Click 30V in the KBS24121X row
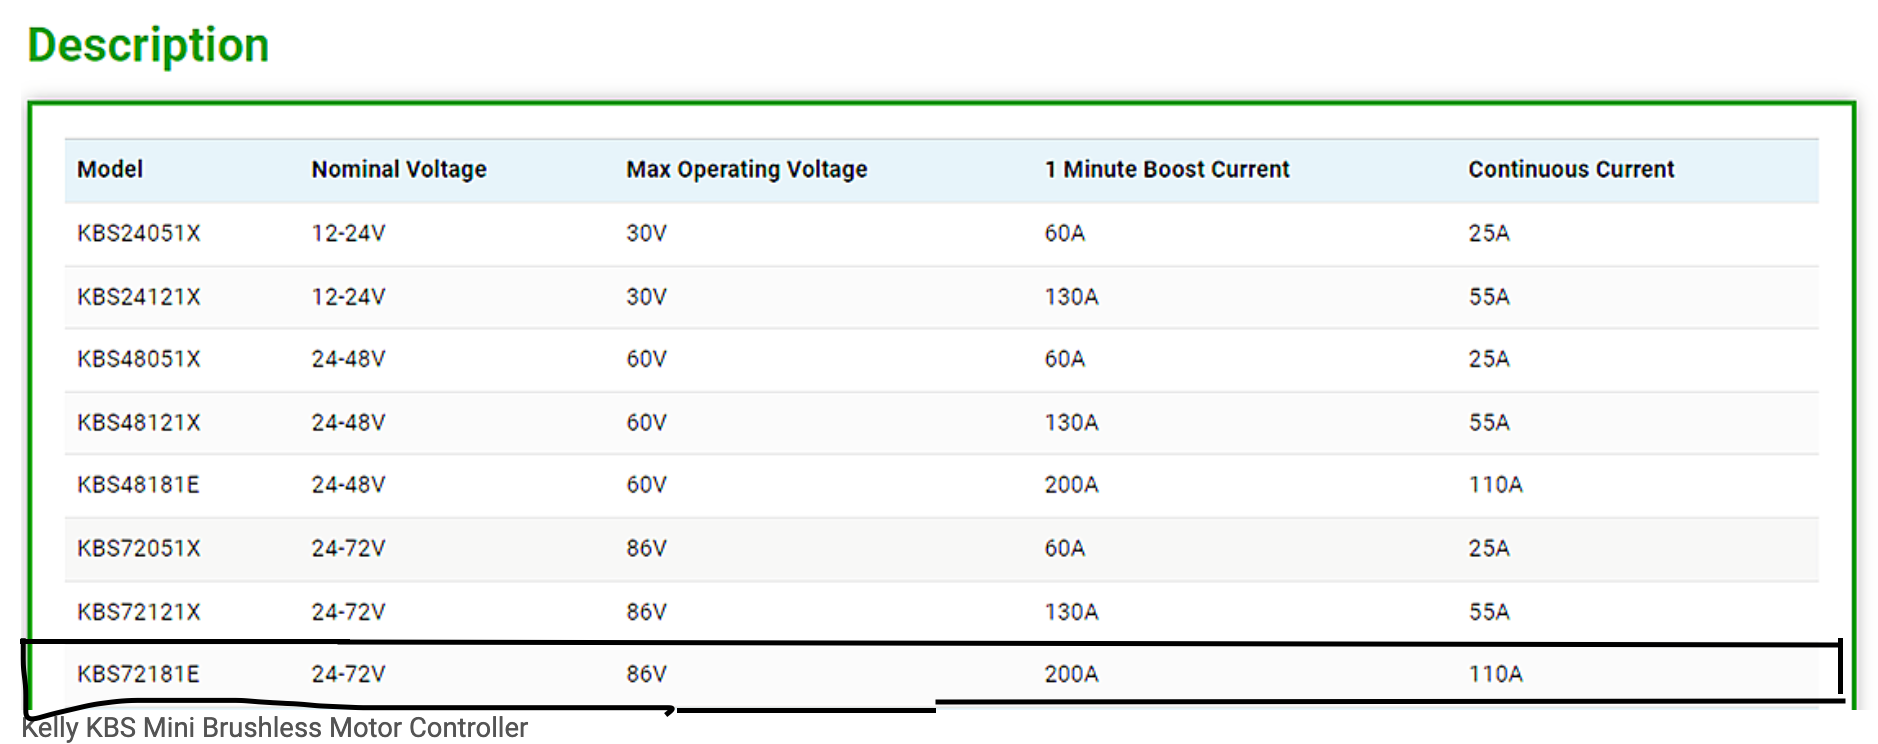Image resolution: width=1878 pixels, height=744 pixels. [646, 297]
